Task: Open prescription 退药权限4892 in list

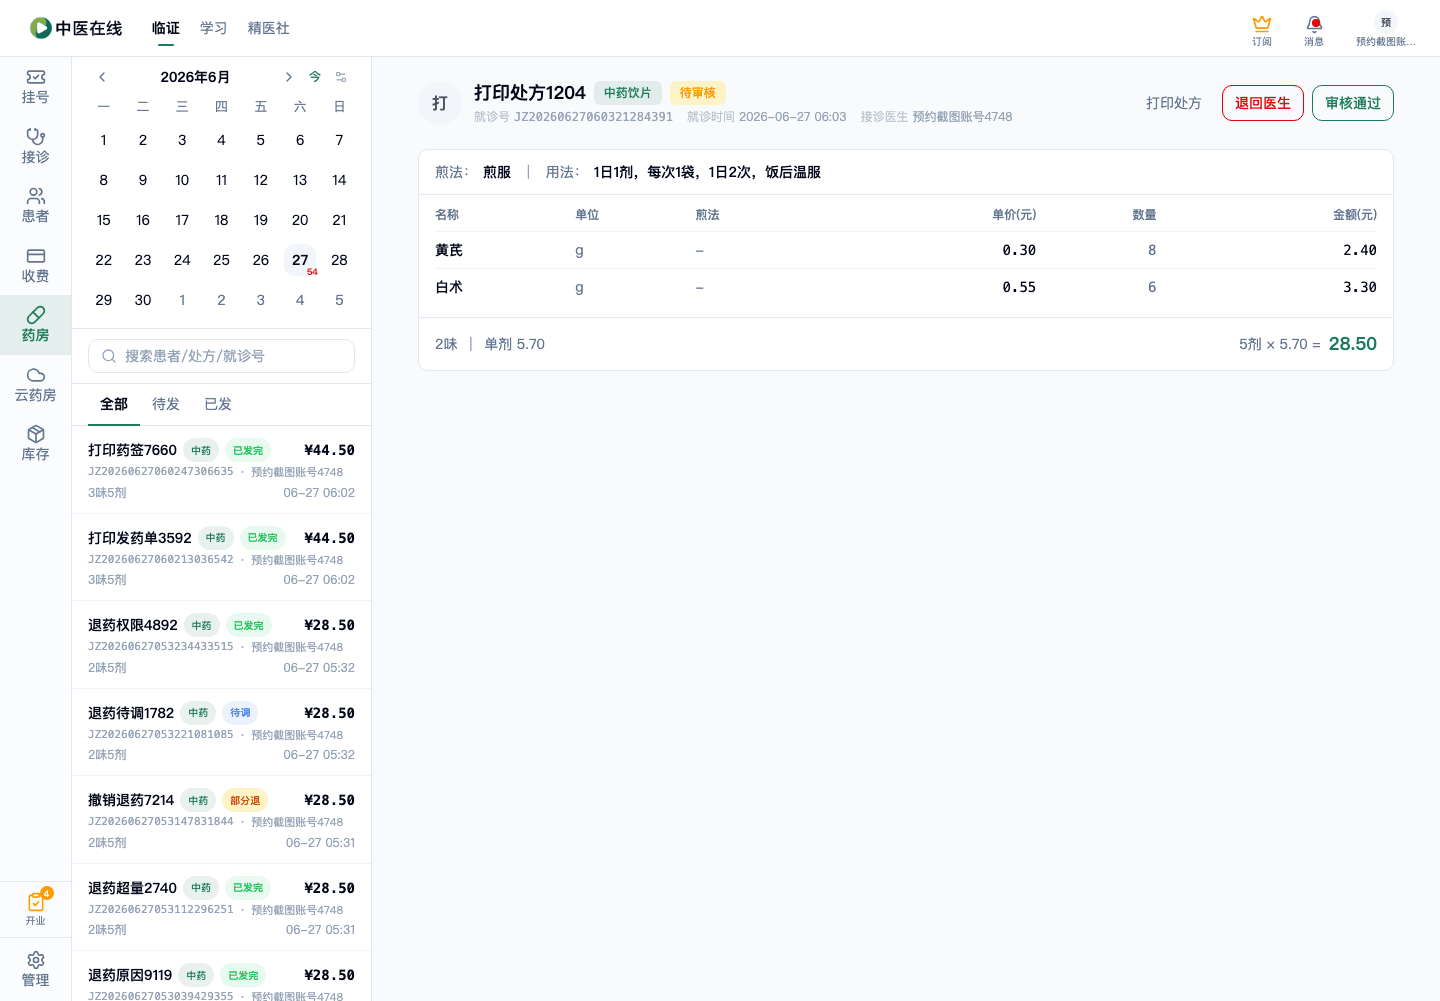Action: pyautogui.click(x=222, y=645)
